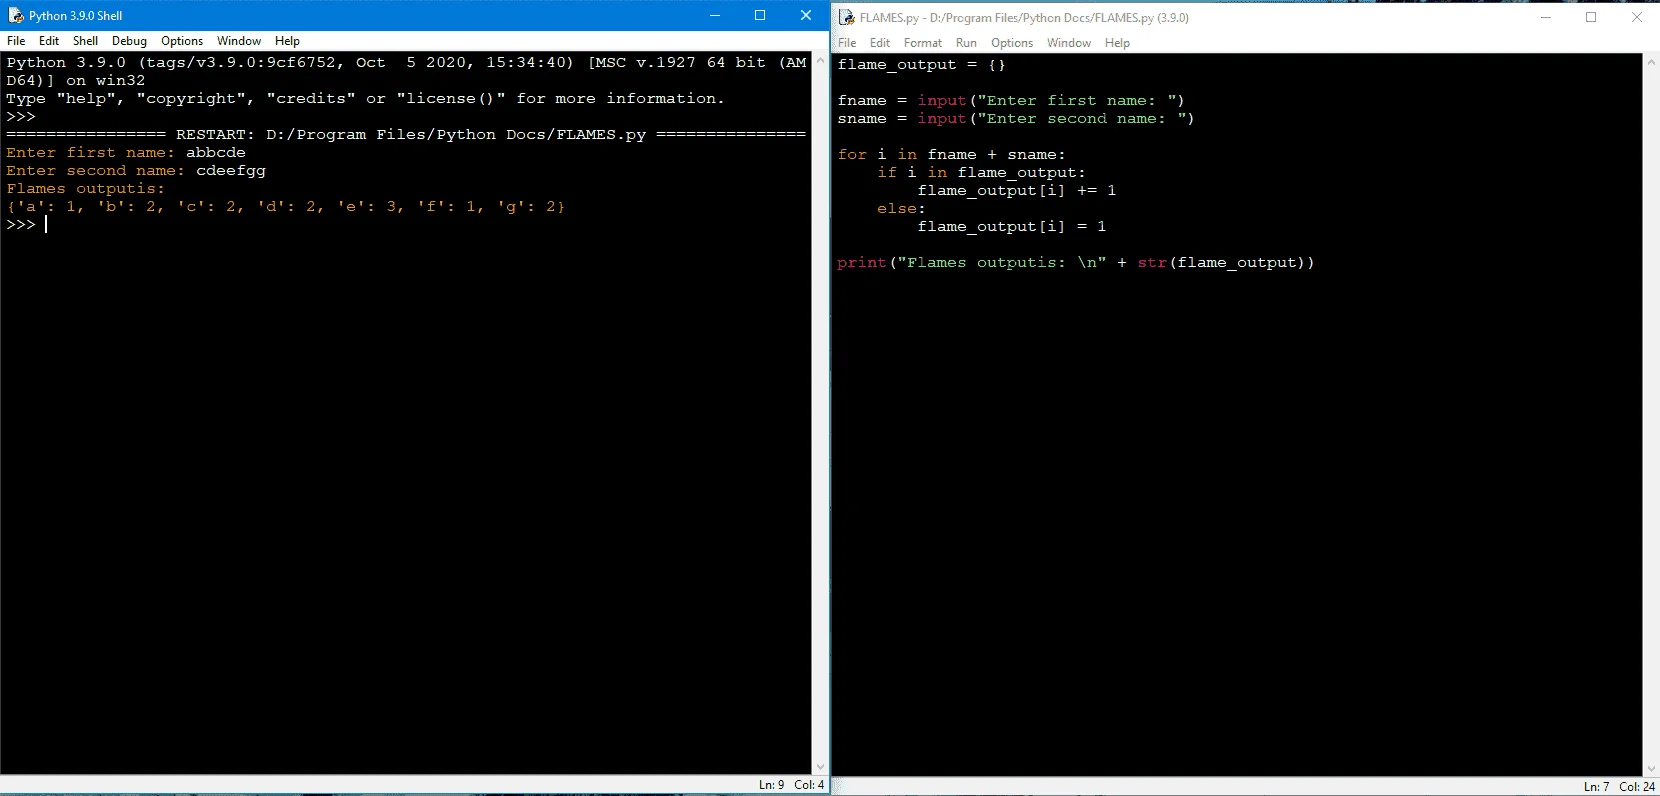Click 'flame_output = {}' line in editor

click(921, 64)
